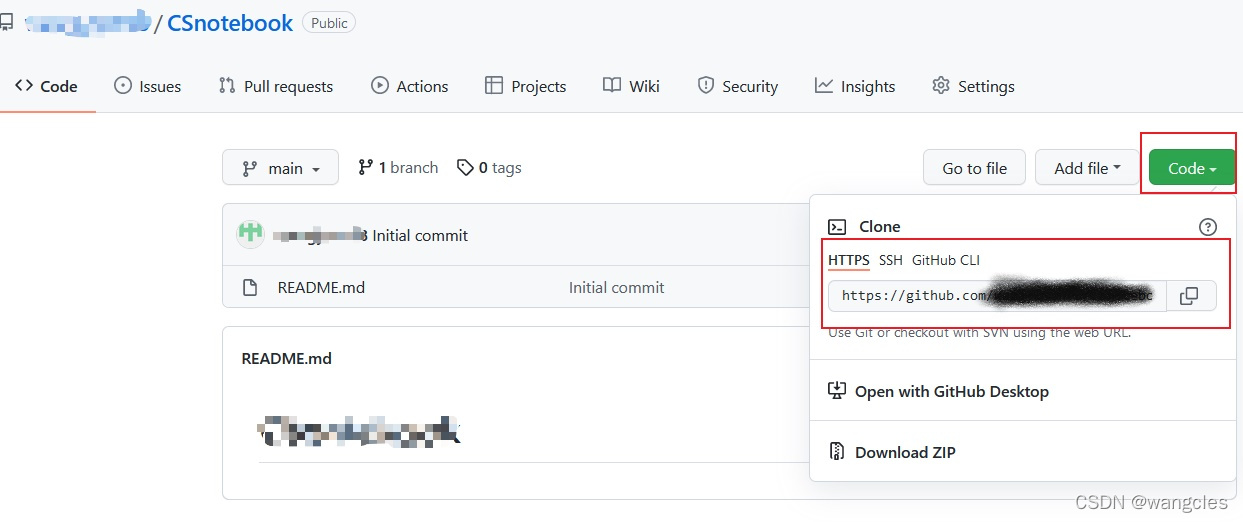
Task: Select the clone URL text field
Action: (997, 296)
